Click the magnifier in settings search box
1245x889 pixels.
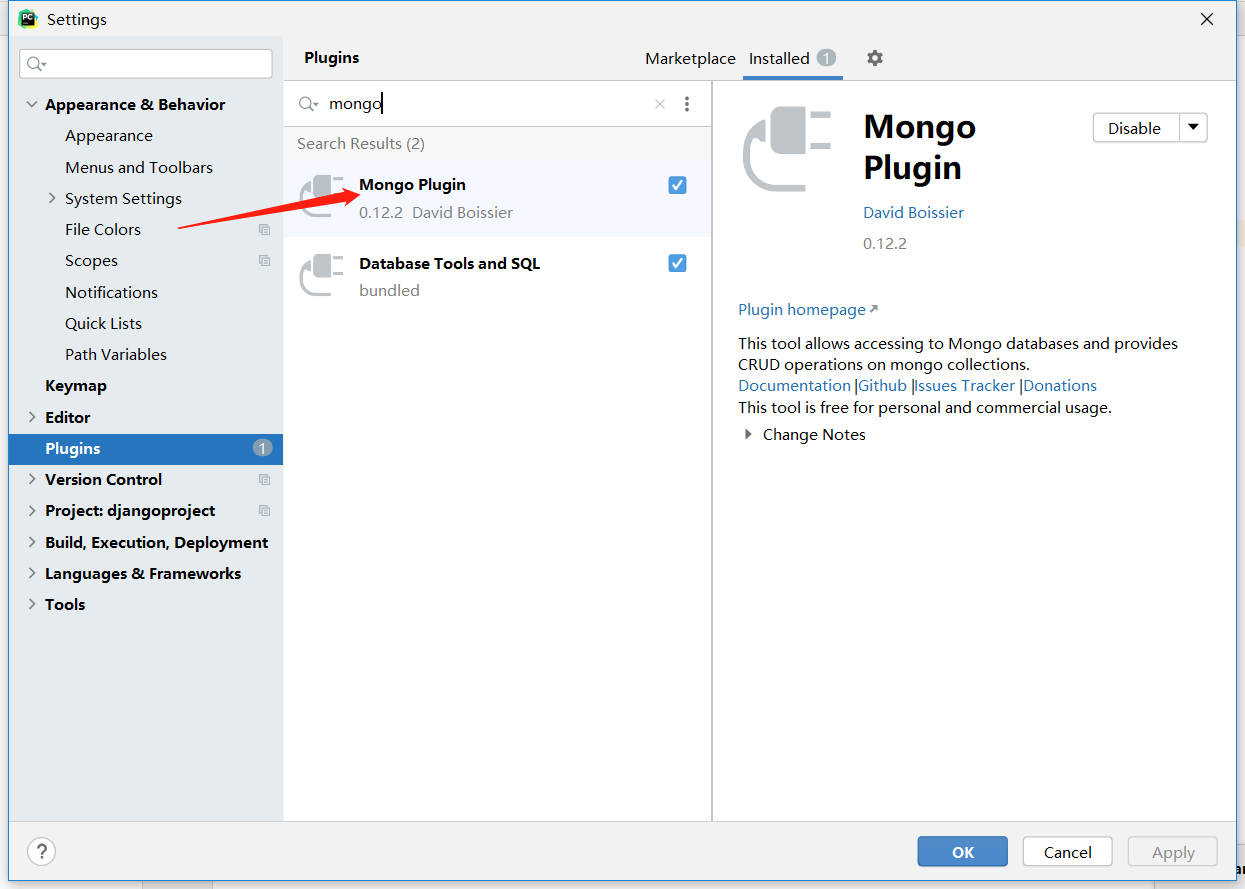(x=36, y=64)
